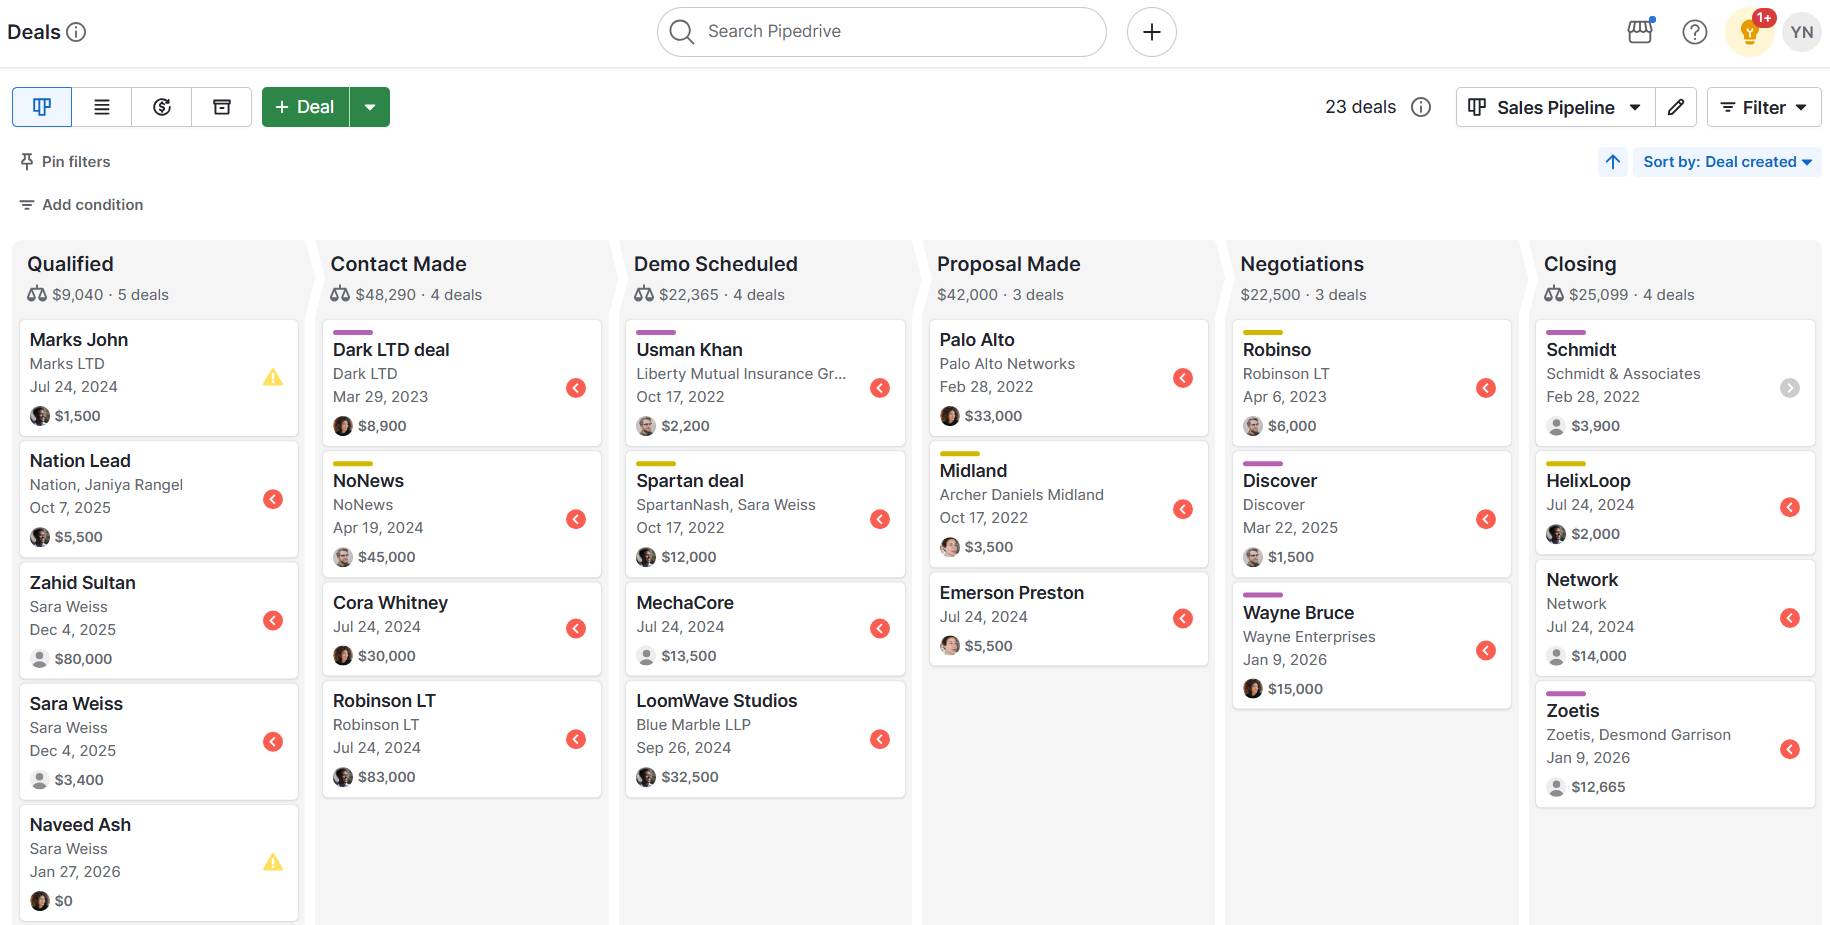Open the lightbulb suggestions icon
Image resolution: width=1830 pixels, height=925 pixels.
tap(1748, 33)
